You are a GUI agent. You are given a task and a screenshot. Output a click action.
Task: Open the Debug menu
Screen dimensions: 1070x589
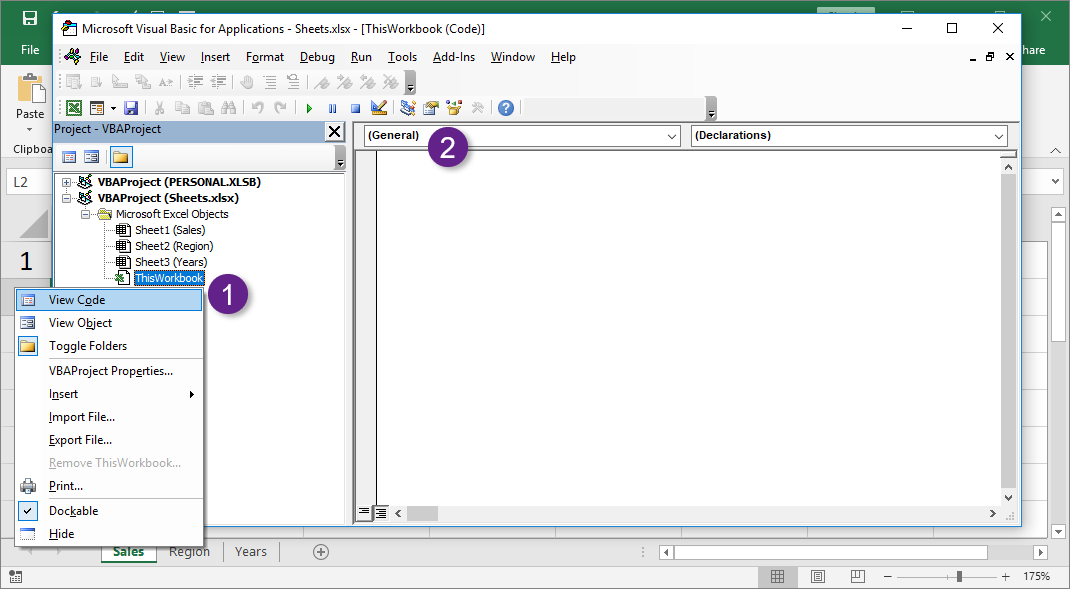(317, 57)
